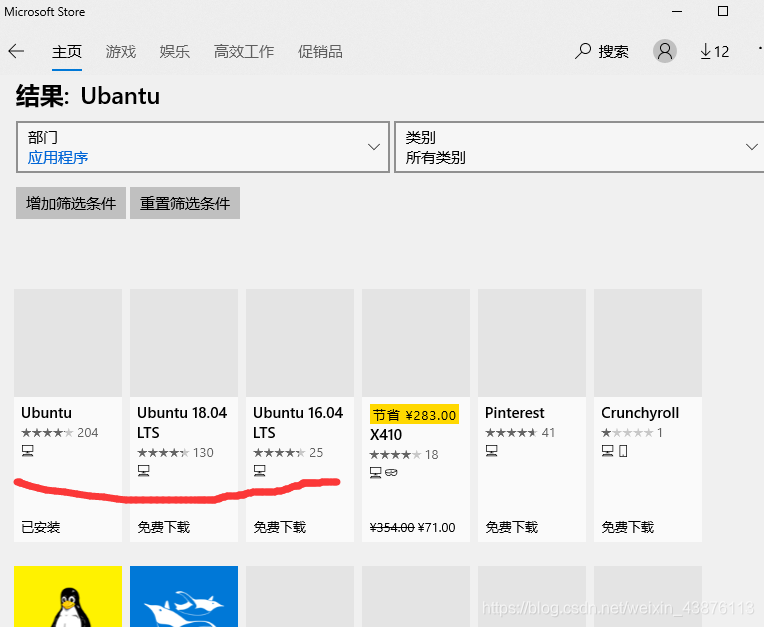Viewport: 764px width, 627px height.
Task: Click 免费下载 under Crunchyroll
Action: (x=627, y=527)
